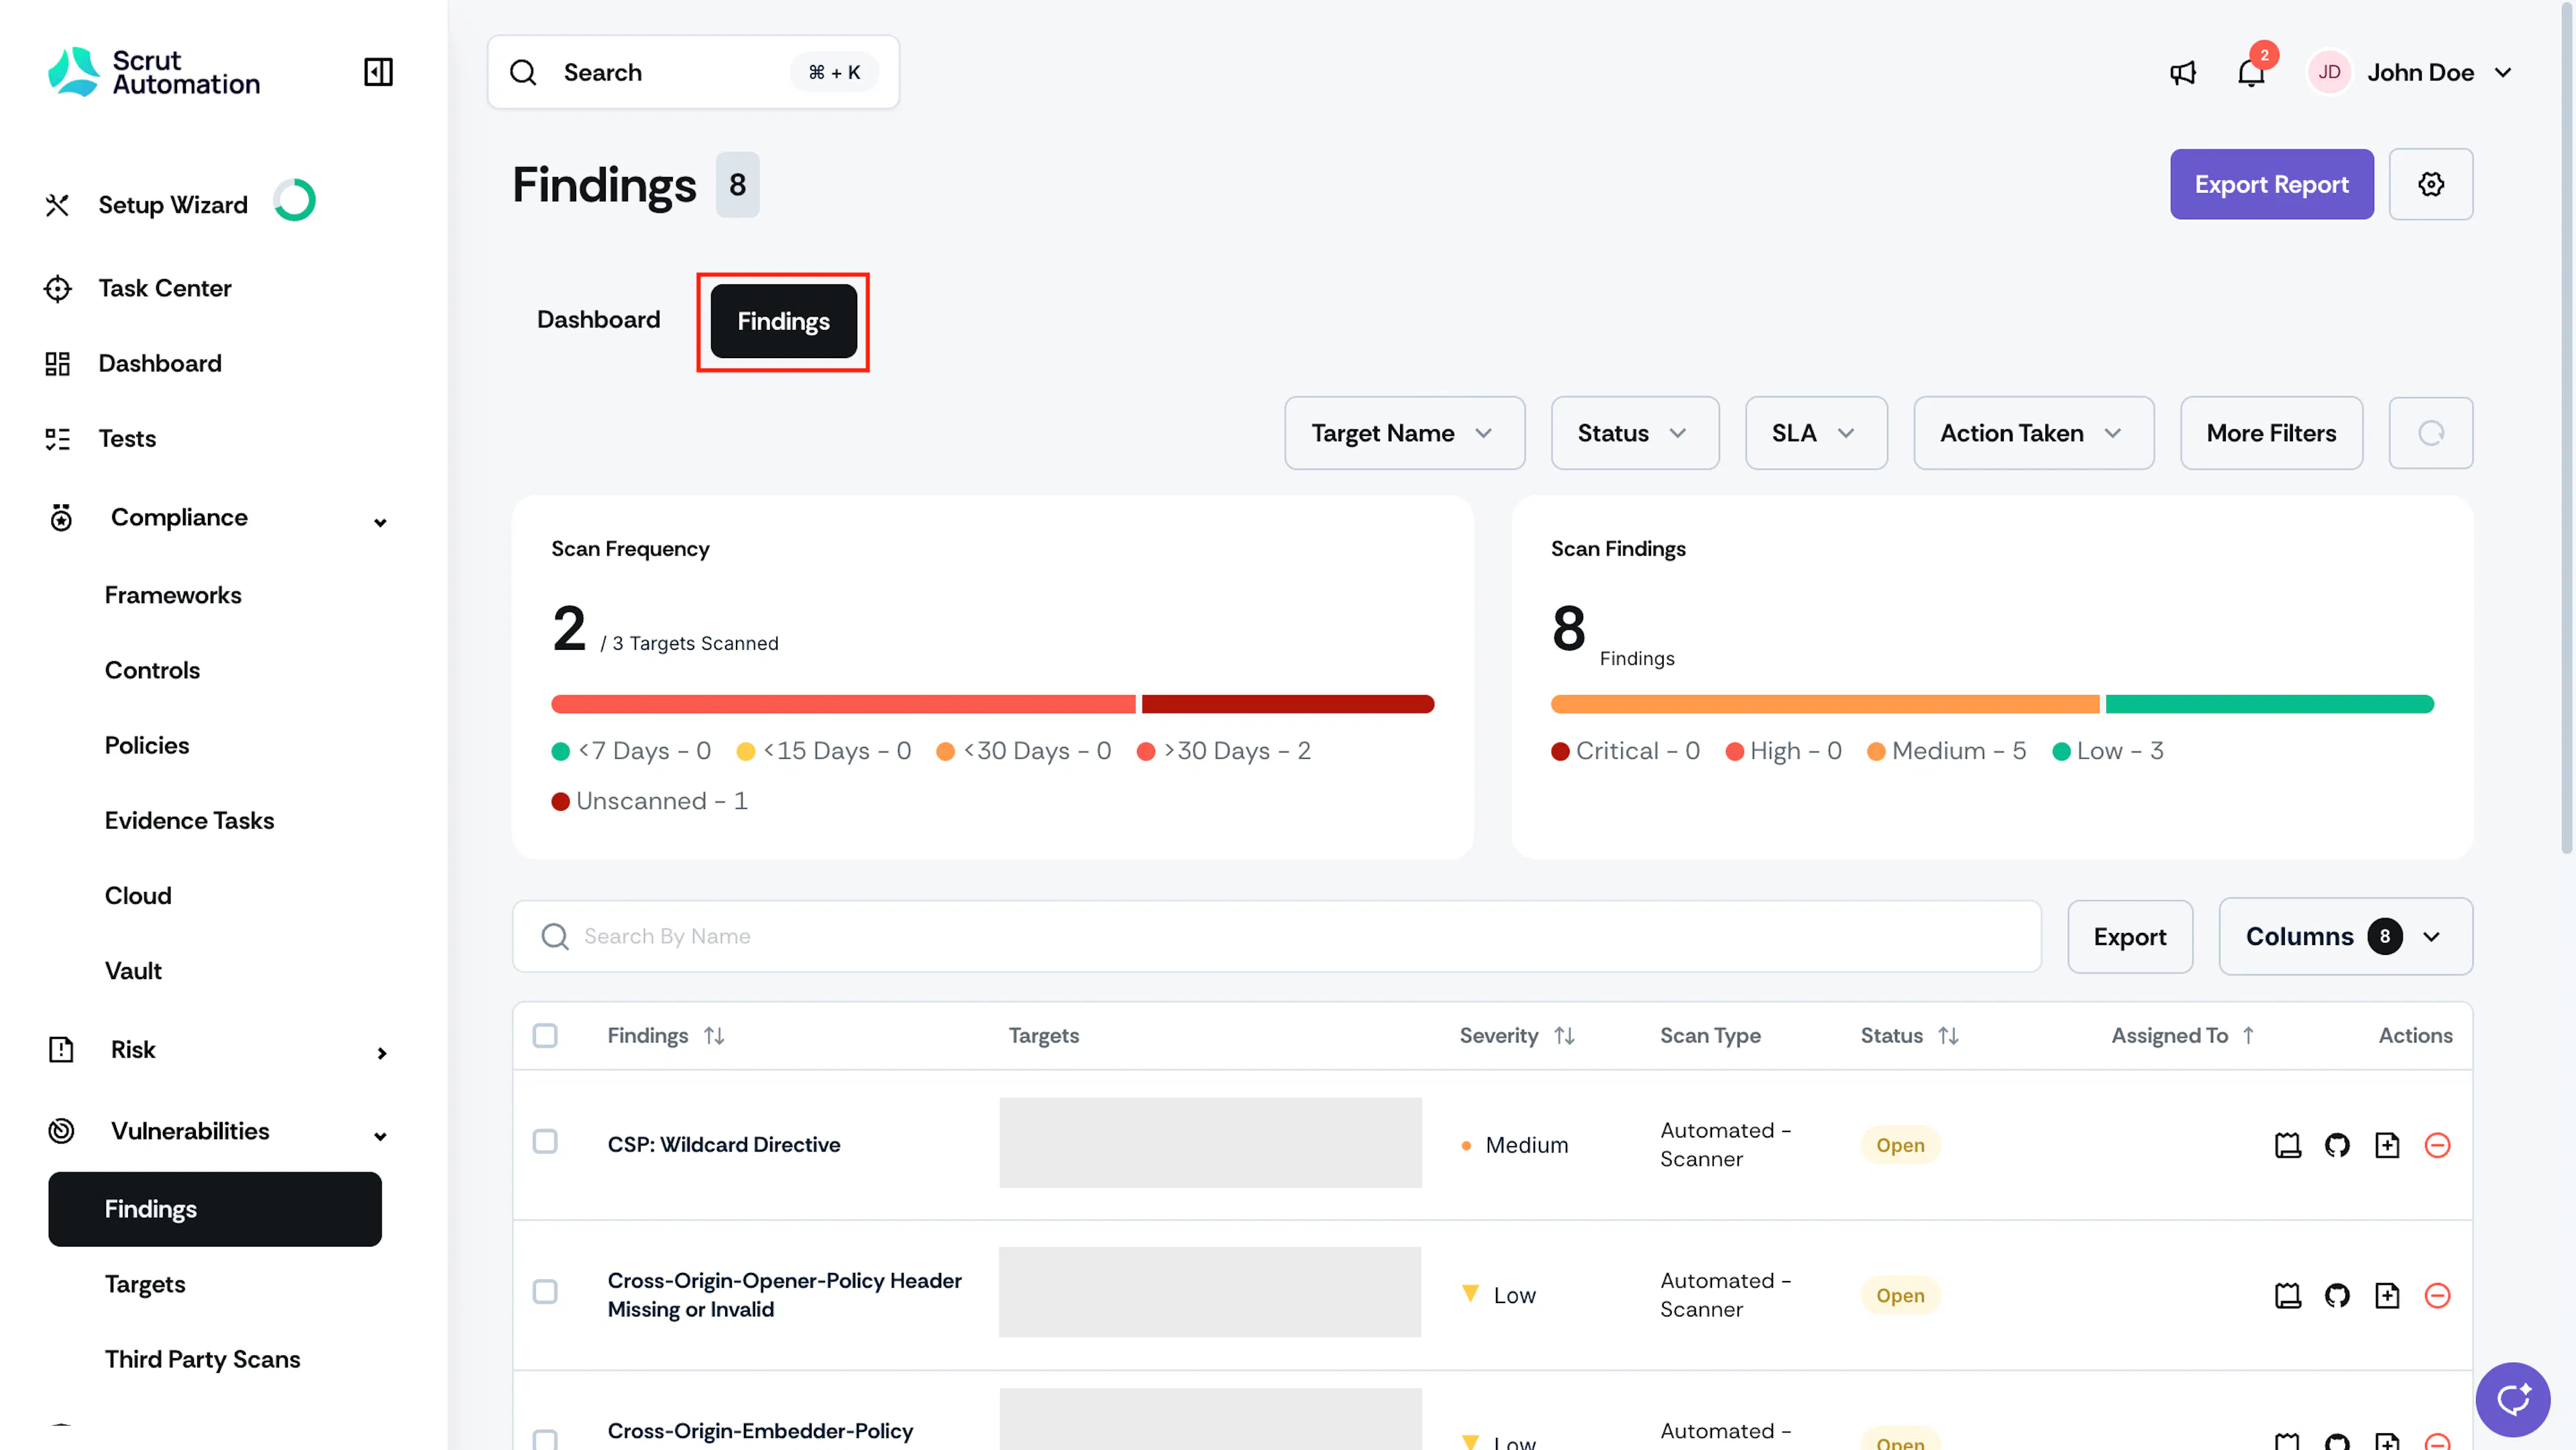Add document icon for Cross-Origin-Opener-Policy row
2576x1450 pixels.
click(2387, 1295)
